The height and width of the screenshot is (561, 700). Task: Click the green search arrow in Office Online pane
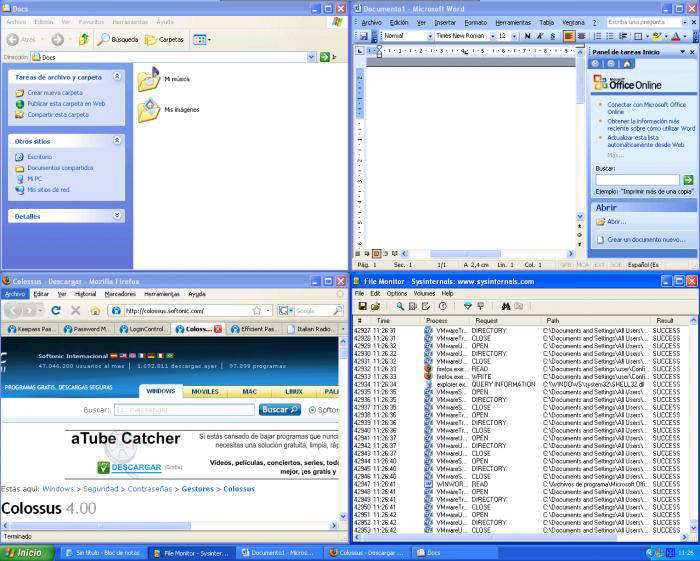pyautogui.click(x=688, y=179)
